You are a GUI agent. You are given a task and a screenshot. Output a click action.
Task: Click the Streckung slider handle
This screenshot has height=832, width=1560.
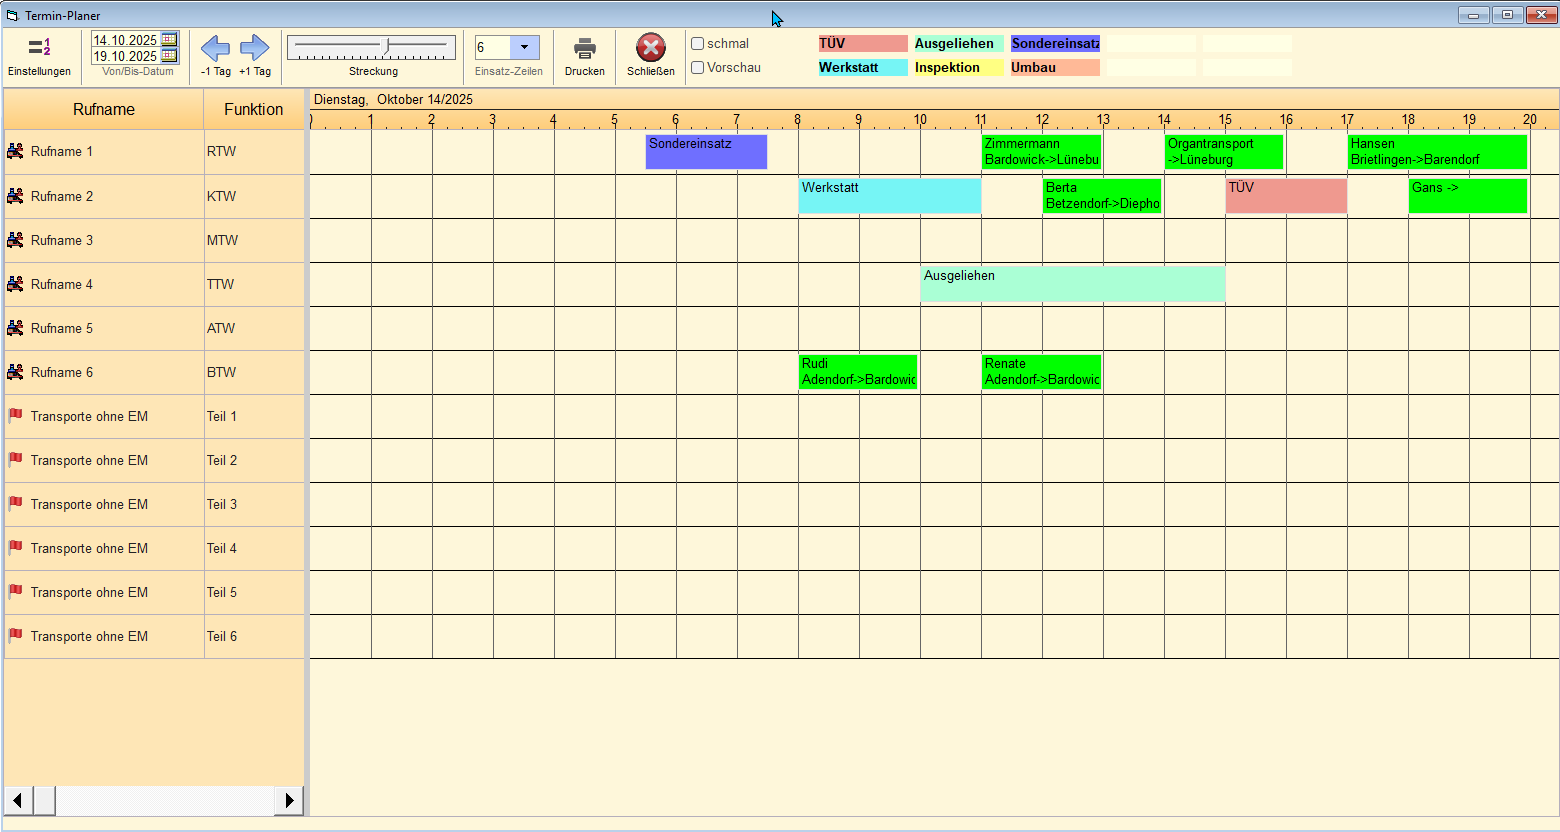pyautogui.click(x=387, y=46)
